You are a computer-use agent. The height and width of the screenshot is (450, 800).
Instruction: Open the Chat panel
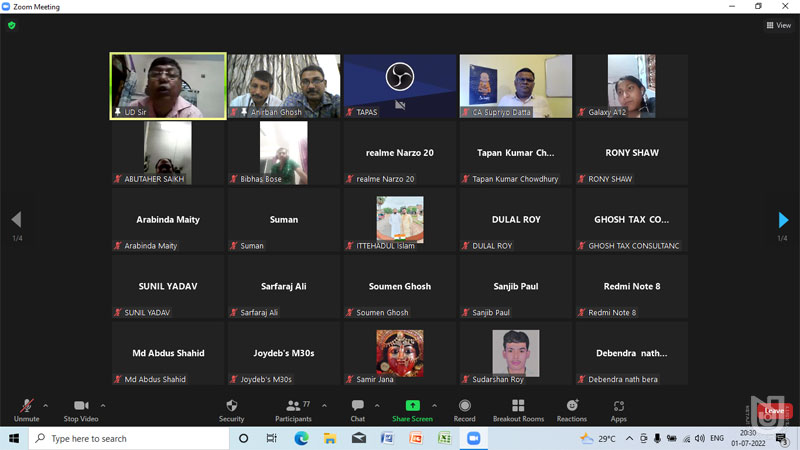click(x=357, y=408)
